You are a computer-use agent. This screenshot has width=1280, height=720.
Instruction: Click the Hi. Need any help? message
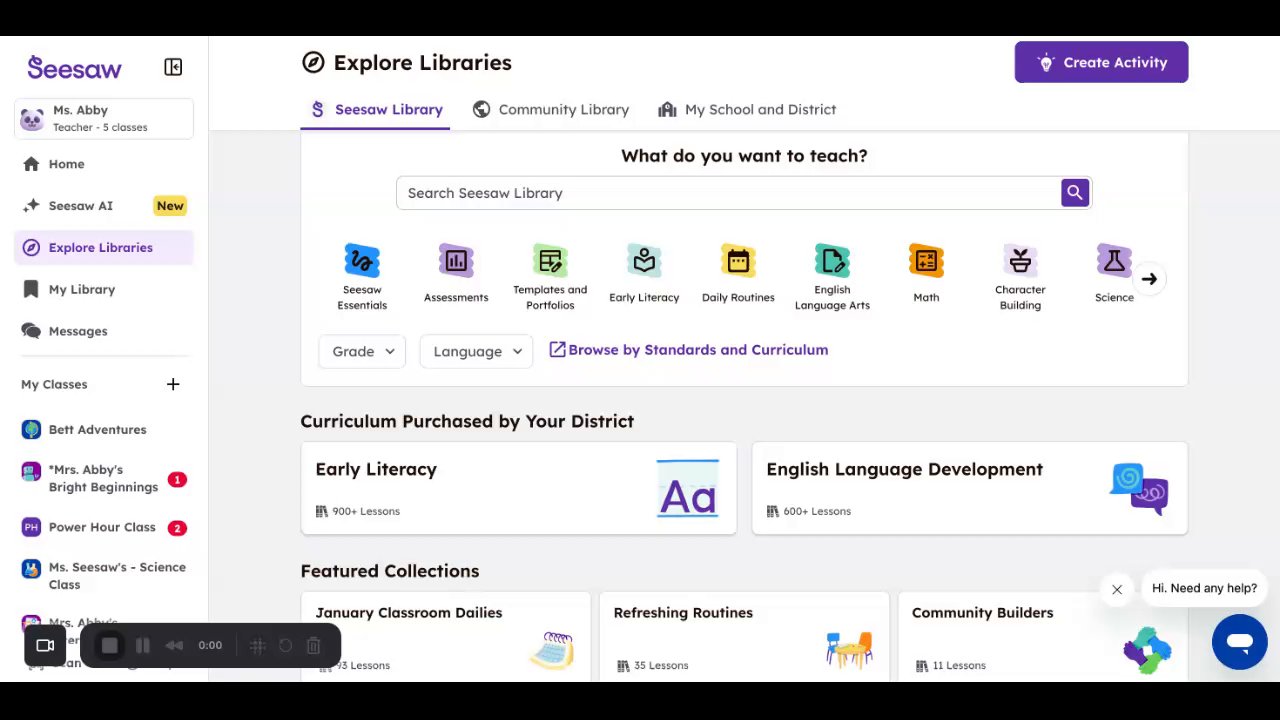(1204, 588)
